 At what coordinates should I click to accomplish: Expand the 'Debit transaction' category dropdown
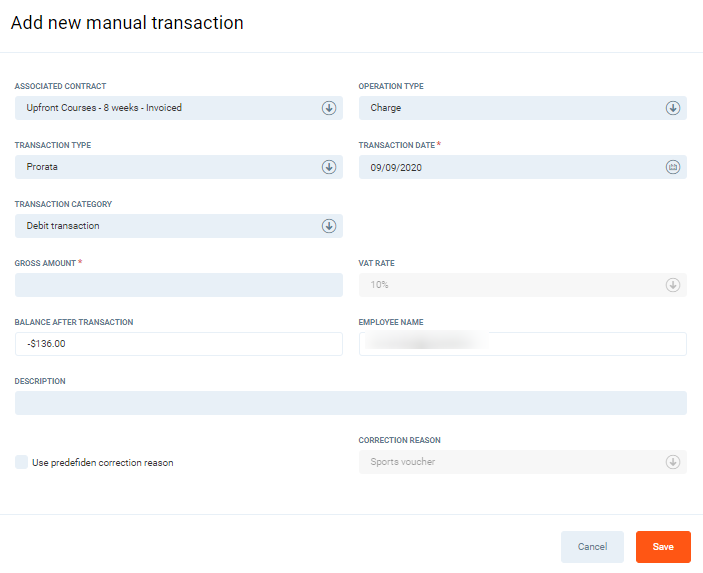[170, 226]
